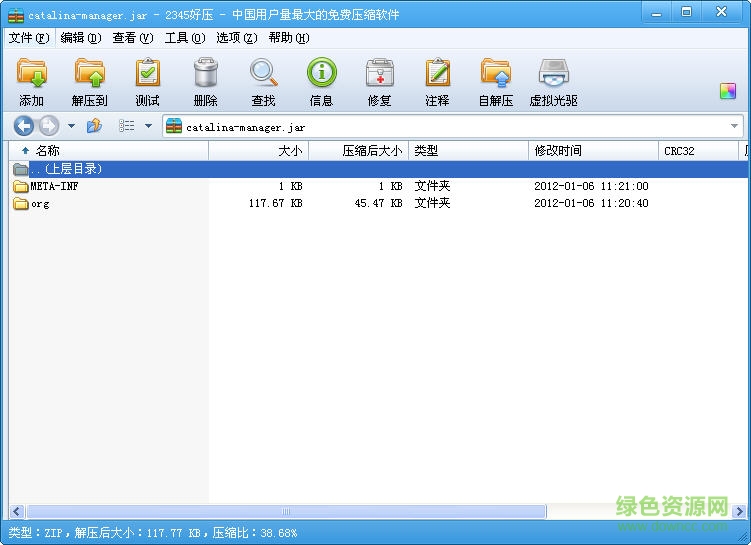The width and height of the screenshot is (751, 545).
Task: Sort by the CRC32 column header
Action: coord(698,151)
